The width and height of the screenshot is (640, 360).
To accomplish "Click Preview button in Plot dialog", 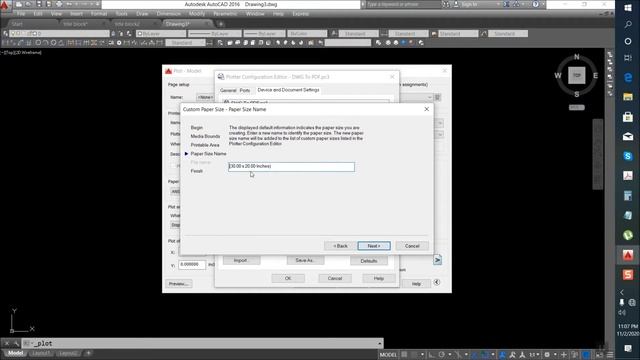I will [179, 284].
